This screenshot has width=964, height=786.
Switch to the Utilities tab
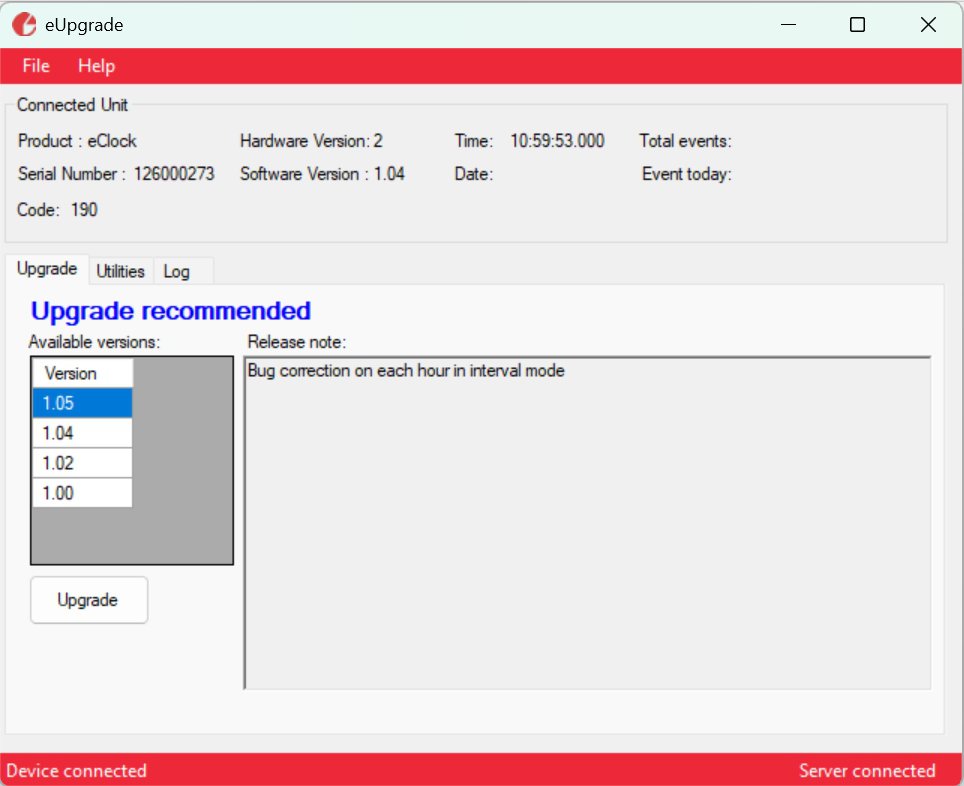[x=120, y=271]
